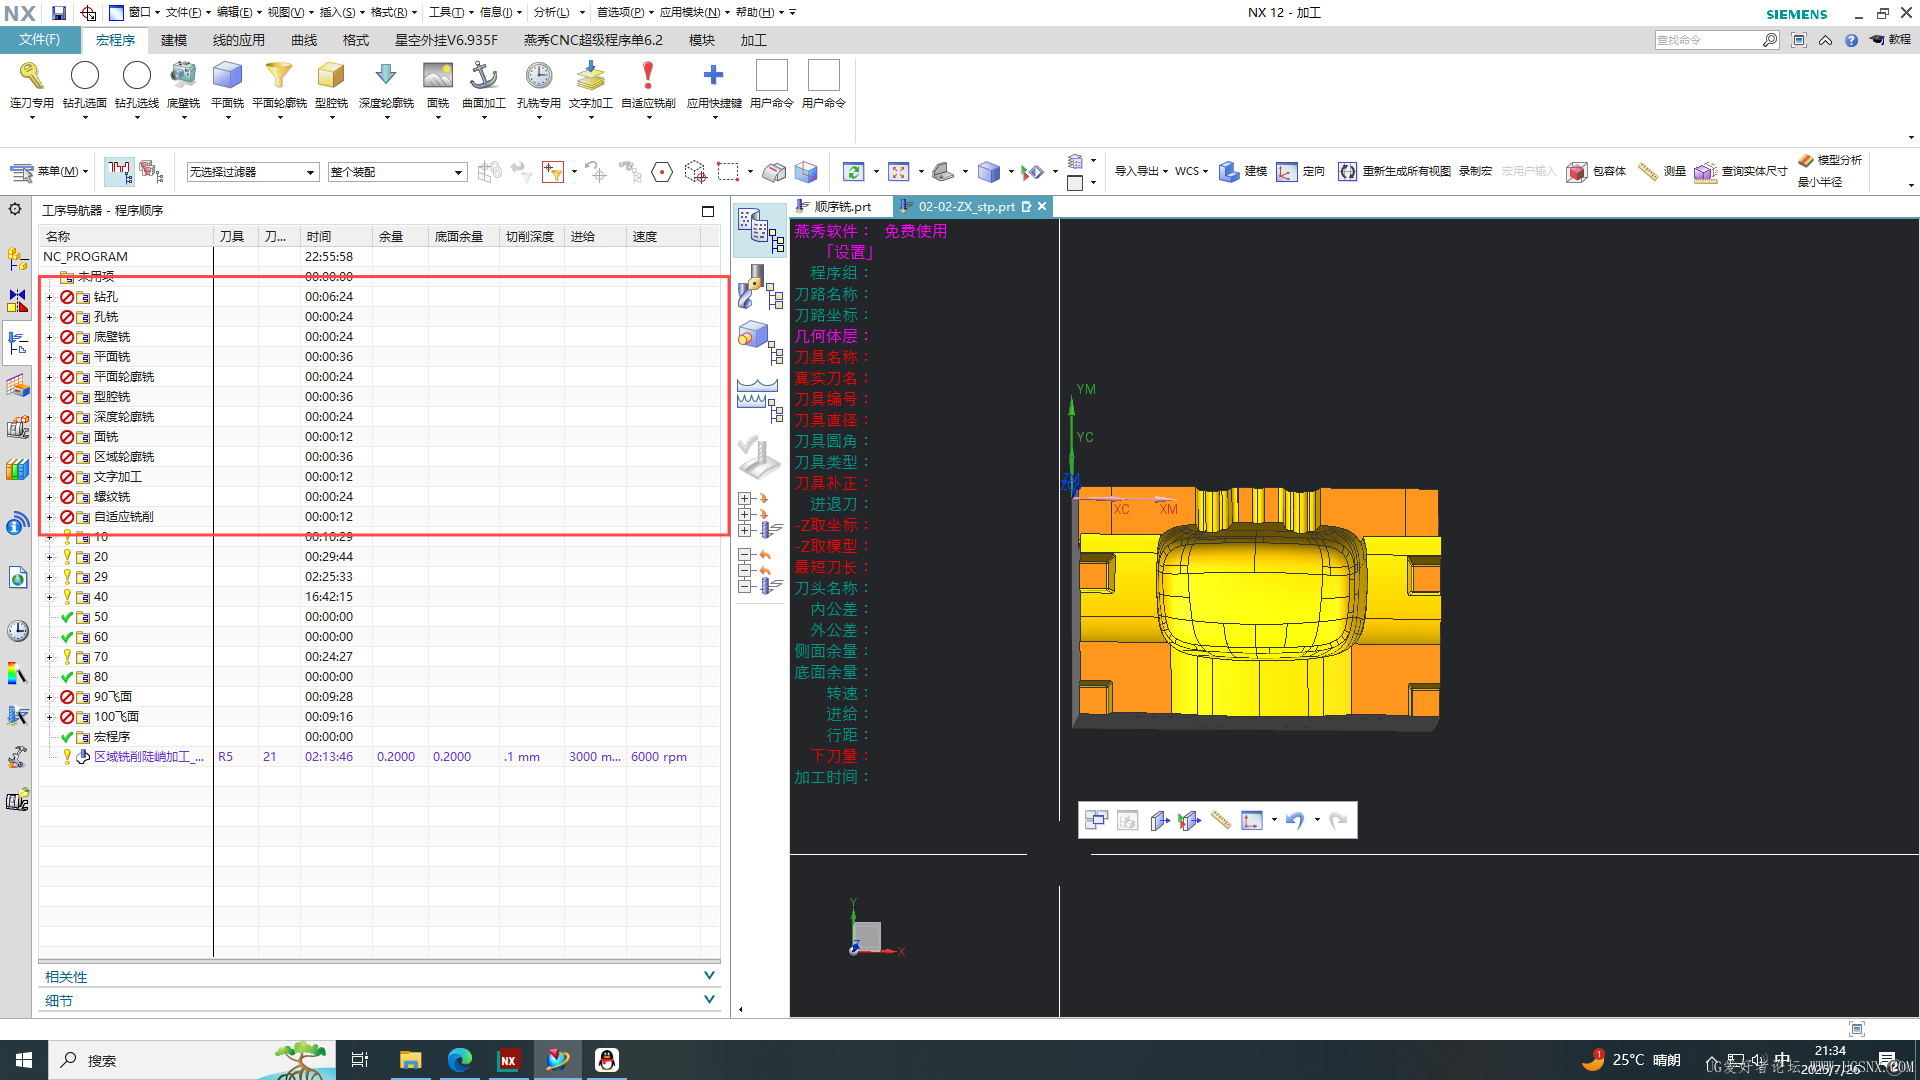Switch to 建模 ribbon tab

click(174, 40)
